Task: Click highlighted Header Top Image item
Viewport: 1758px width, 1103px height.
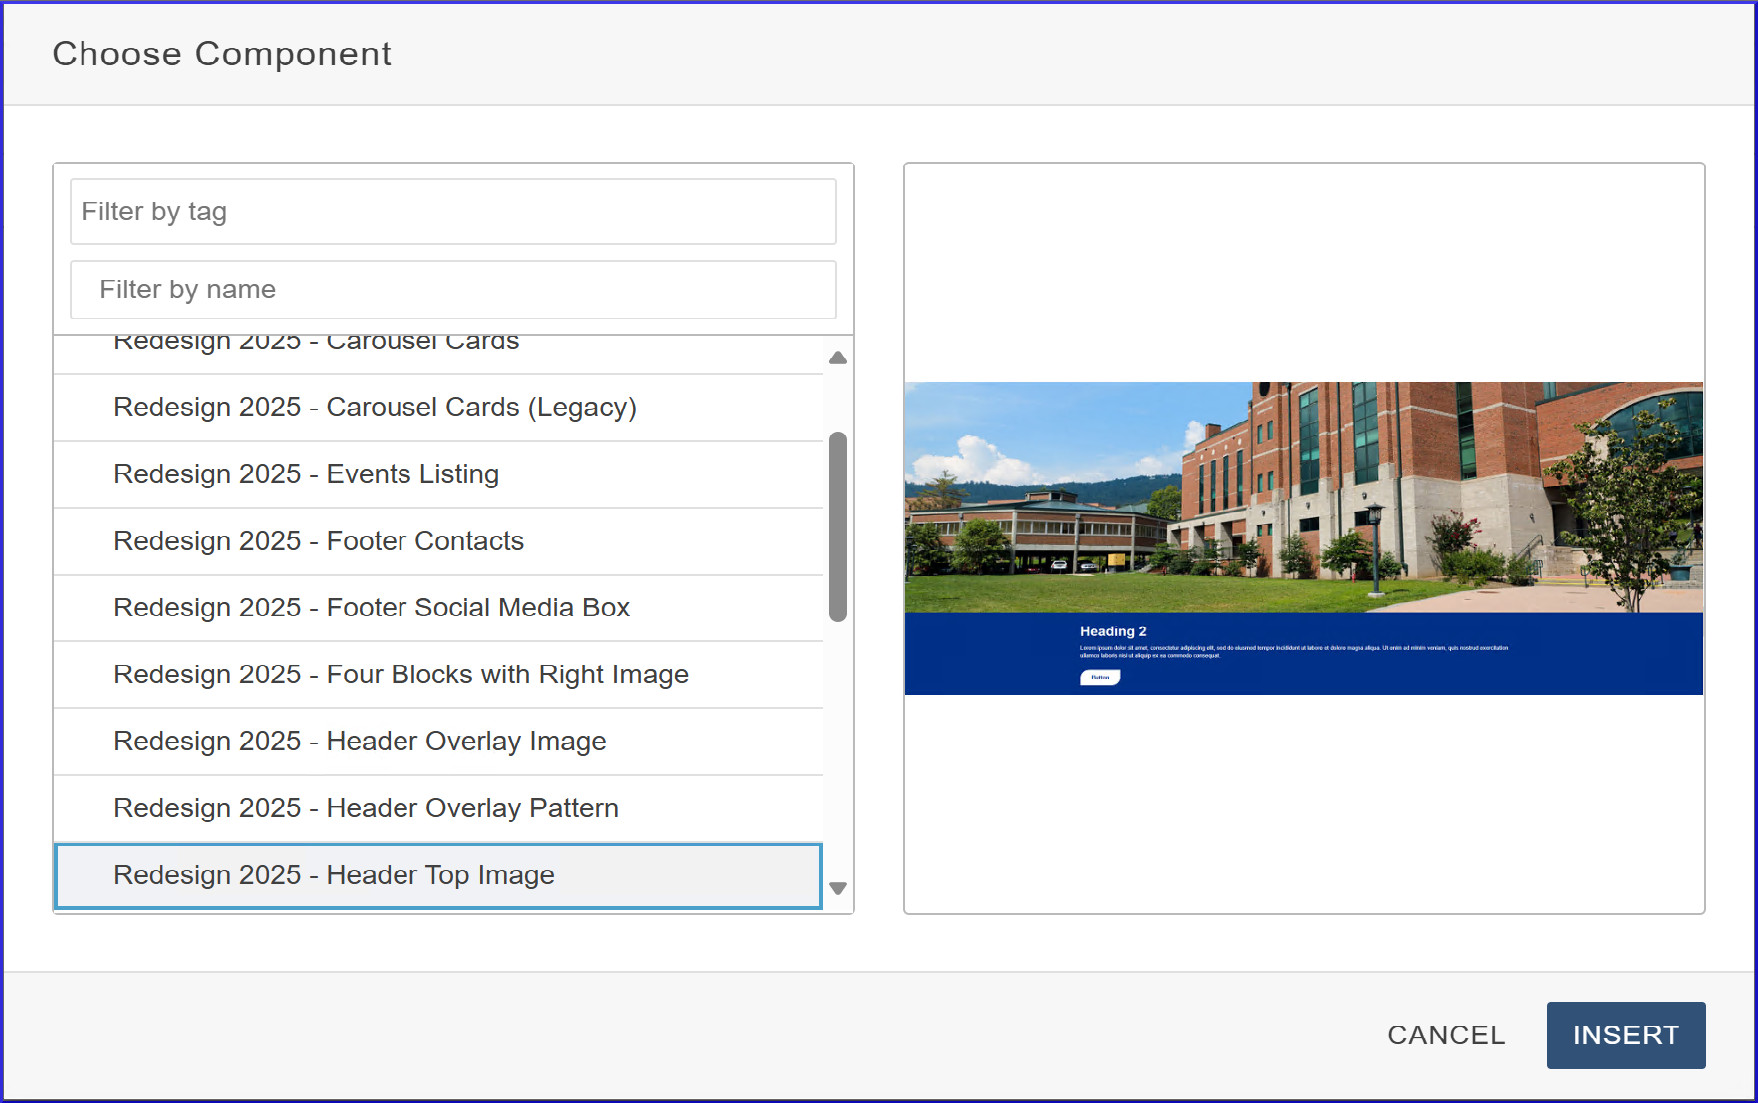Action: click(334, 876)
